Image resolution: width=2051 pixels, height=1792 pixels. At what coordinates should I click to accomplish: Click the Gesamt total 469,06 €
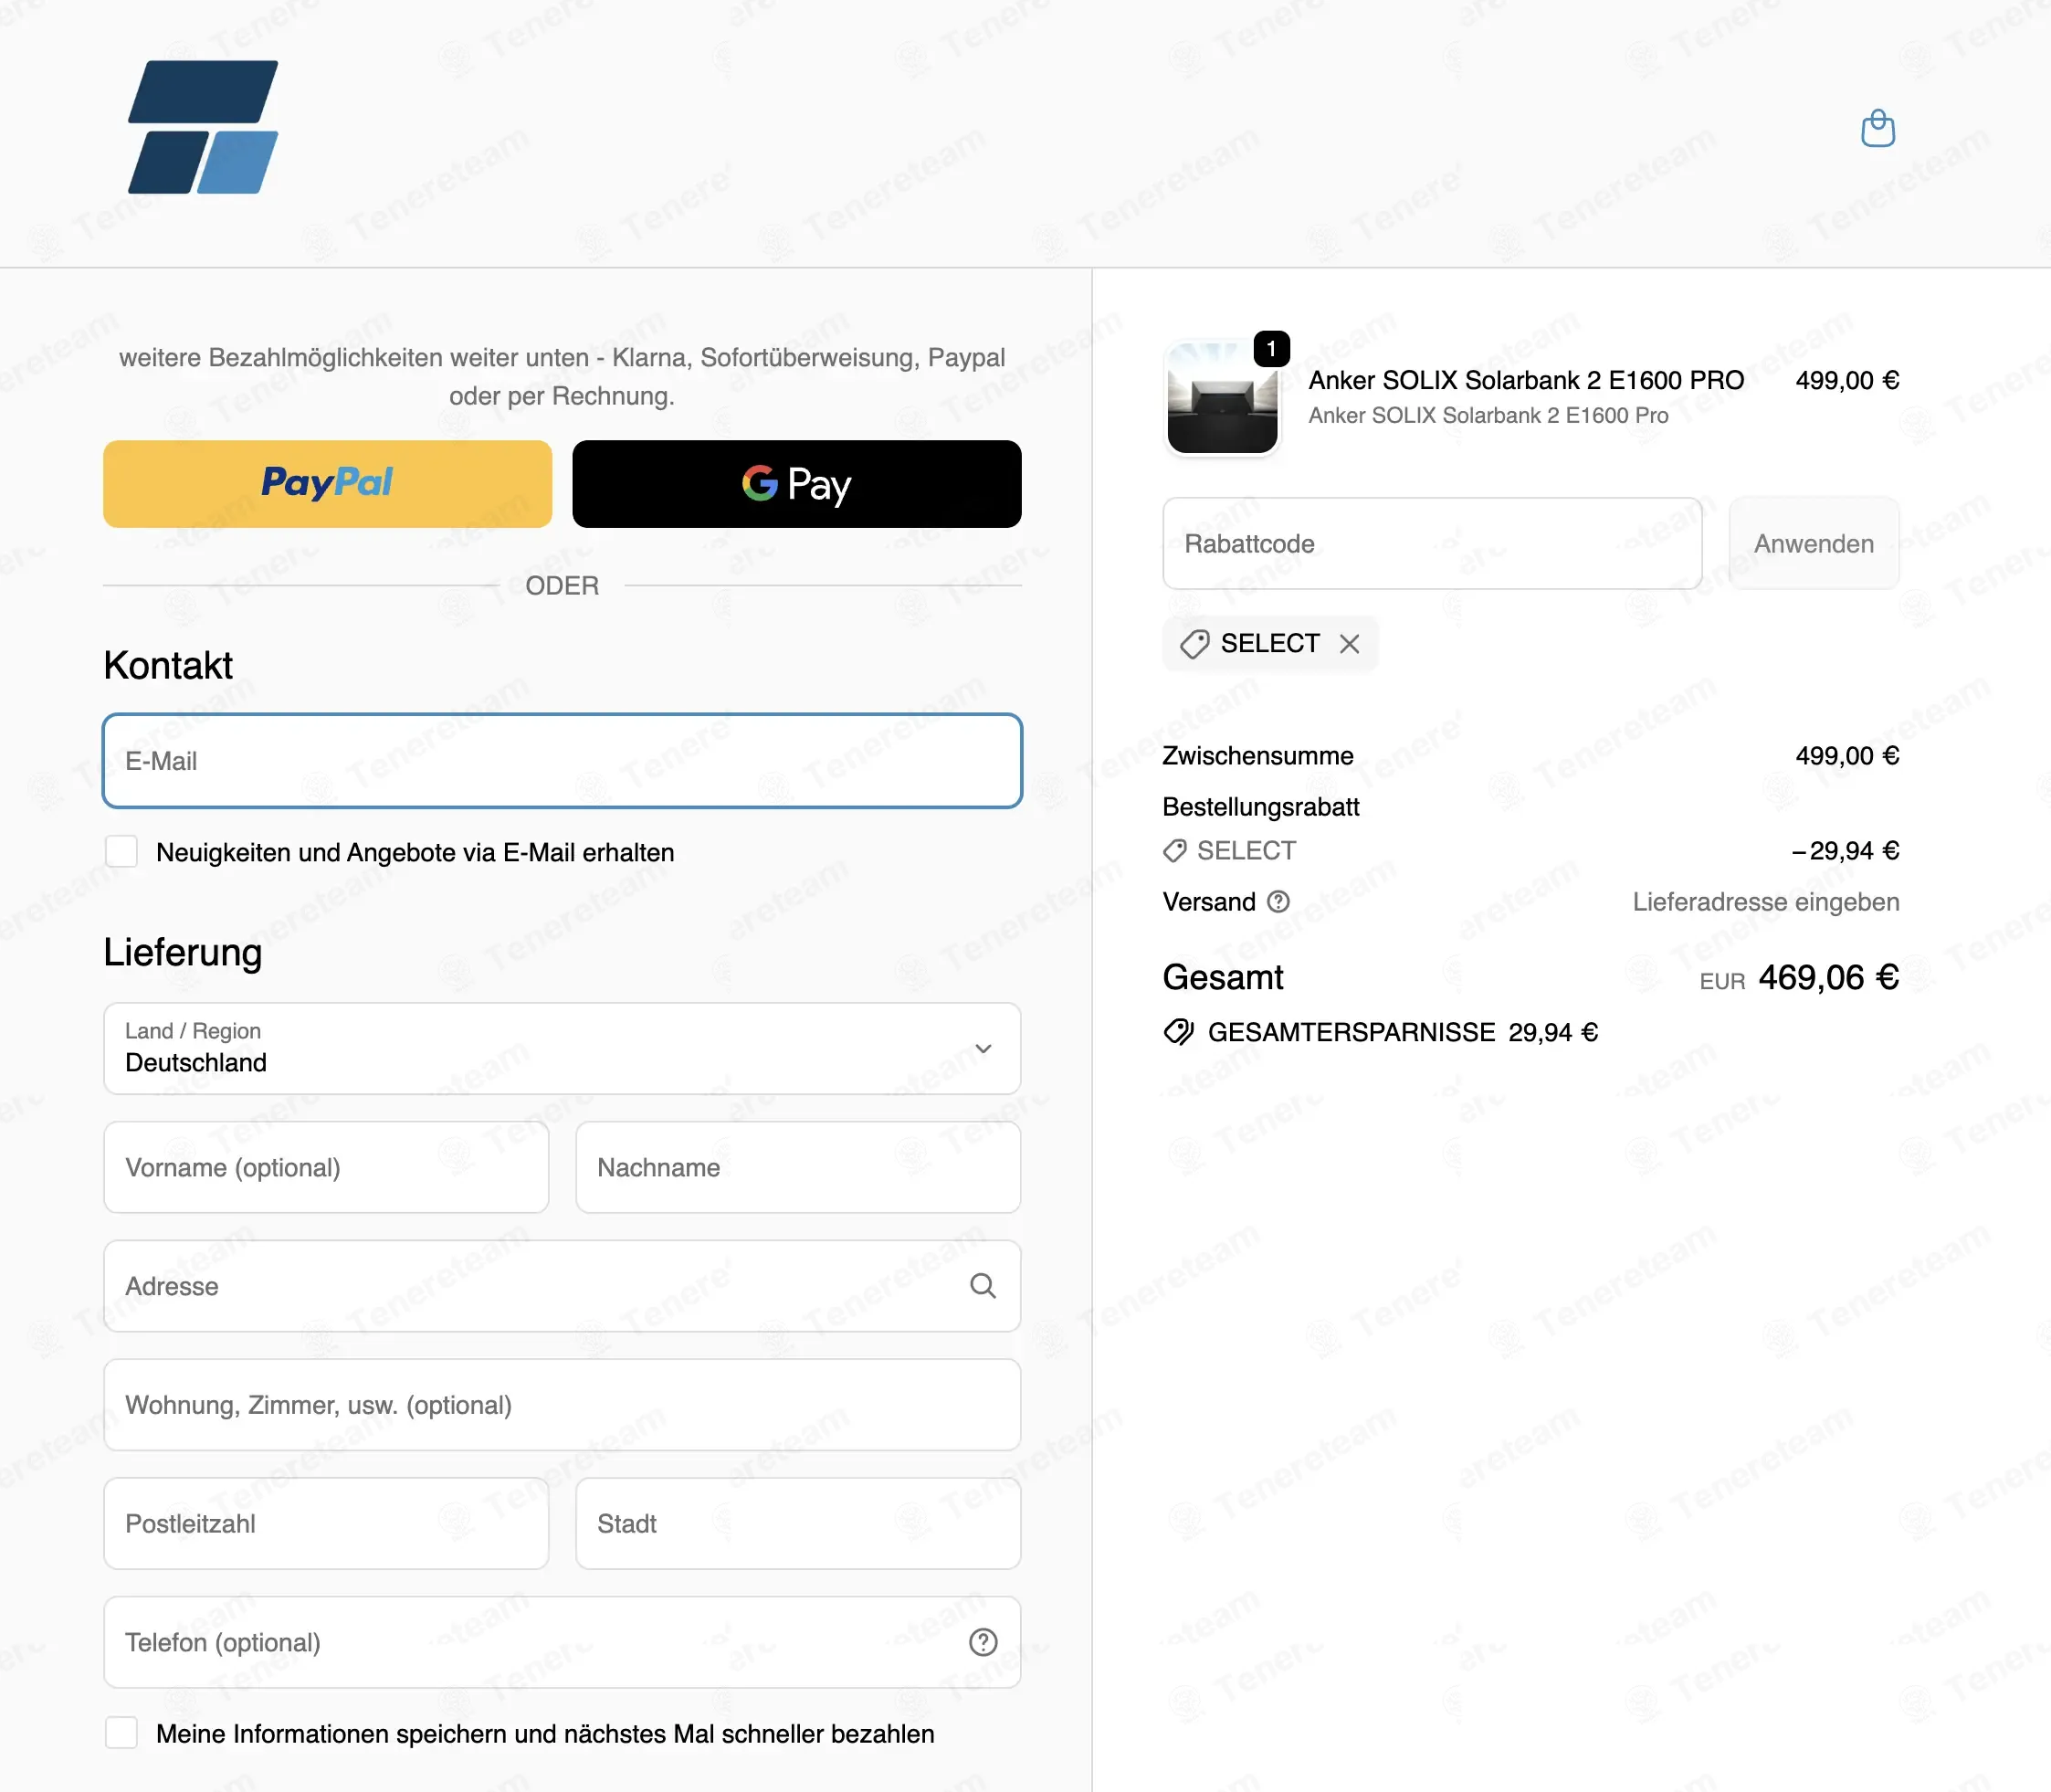pyautogui.click(x=1828, y=977)
